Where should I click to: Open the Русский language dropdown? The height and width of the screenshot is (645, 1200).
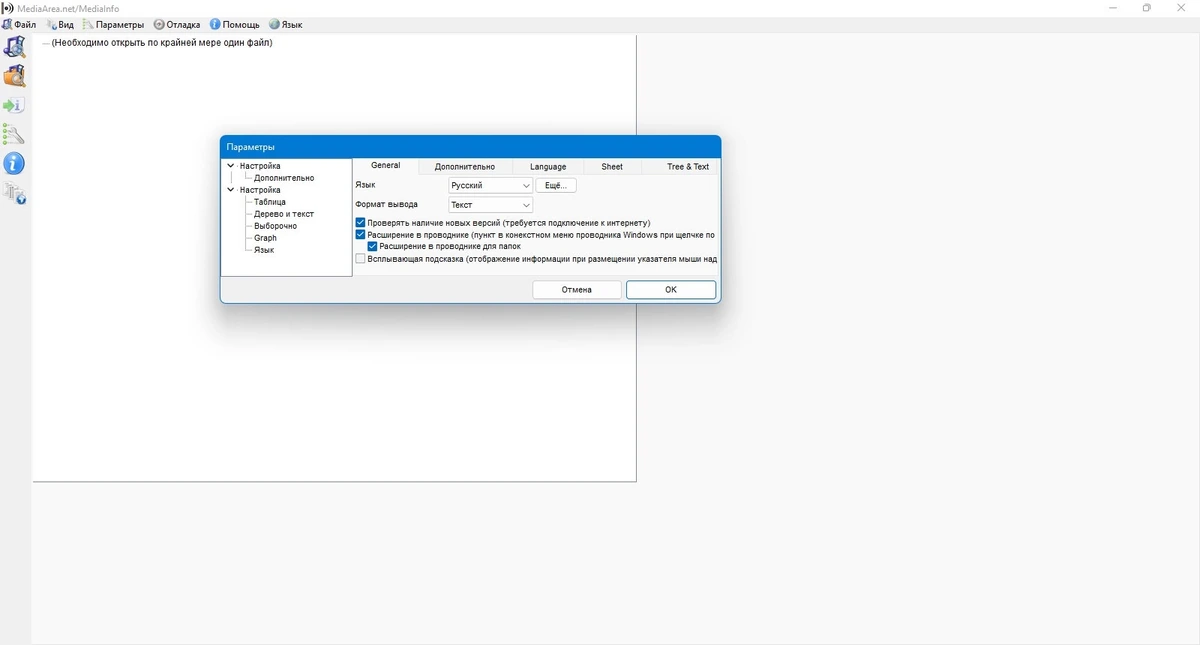[x=491, y=186]
